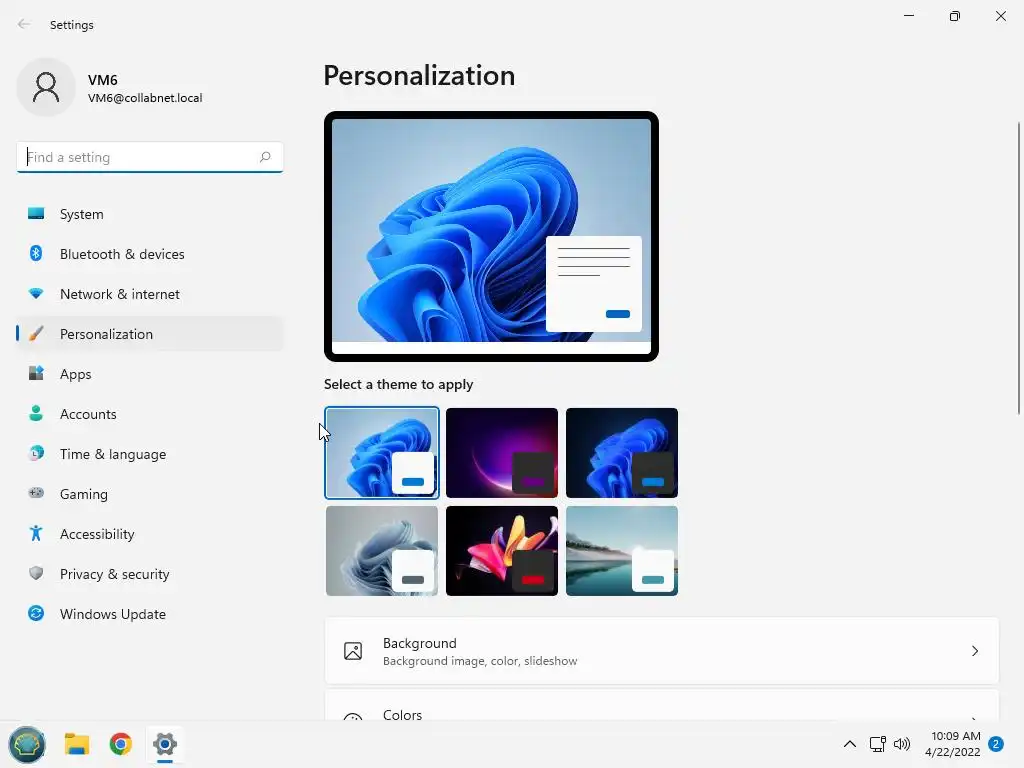Click the Privacy shield icon
Screen dimensions: 1024x768
click(36, 573)
